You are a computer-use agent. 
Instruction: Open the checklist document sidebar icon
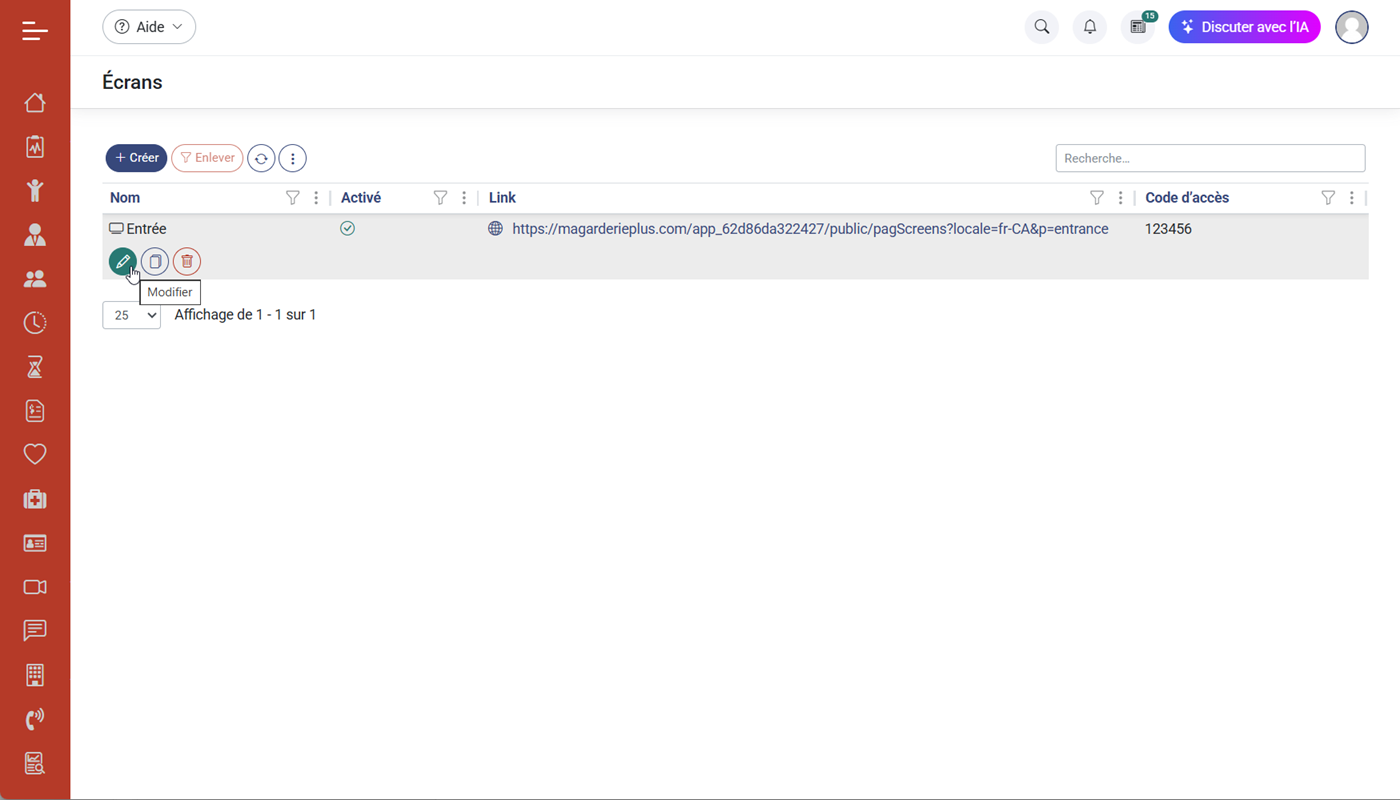[35, 411]
